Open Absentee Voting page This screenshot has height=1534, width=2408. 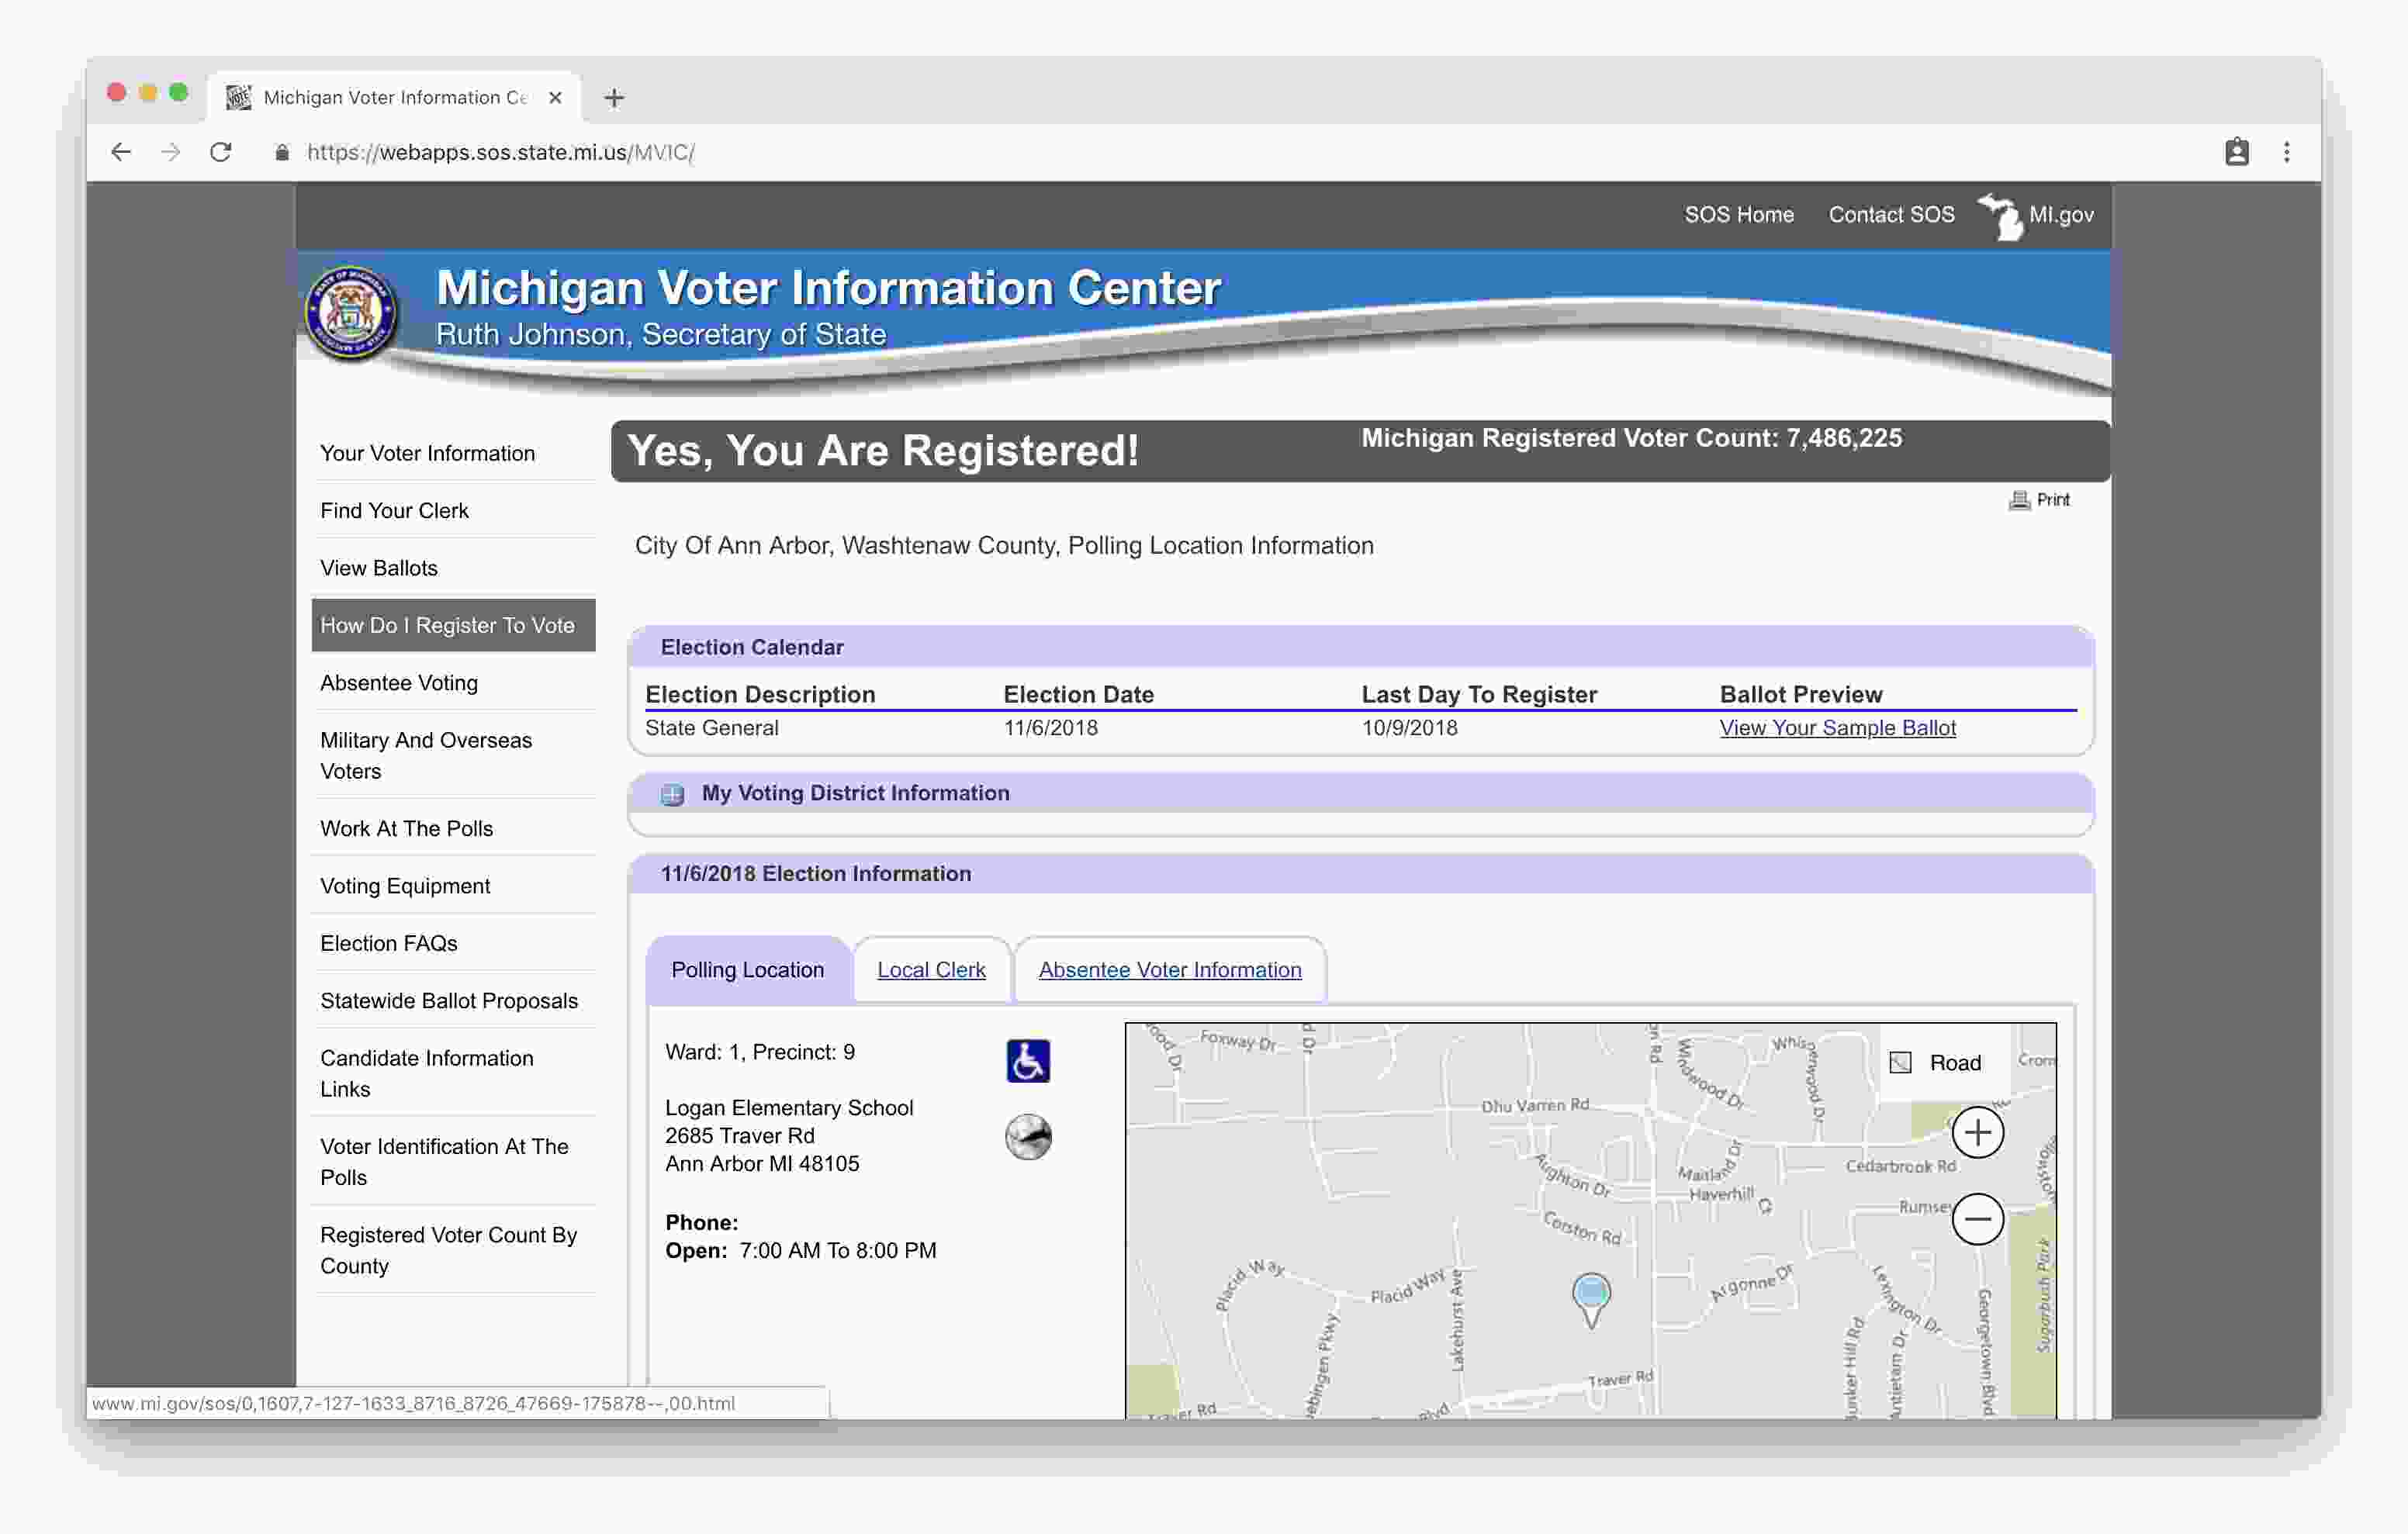click(x=399, y=683)
